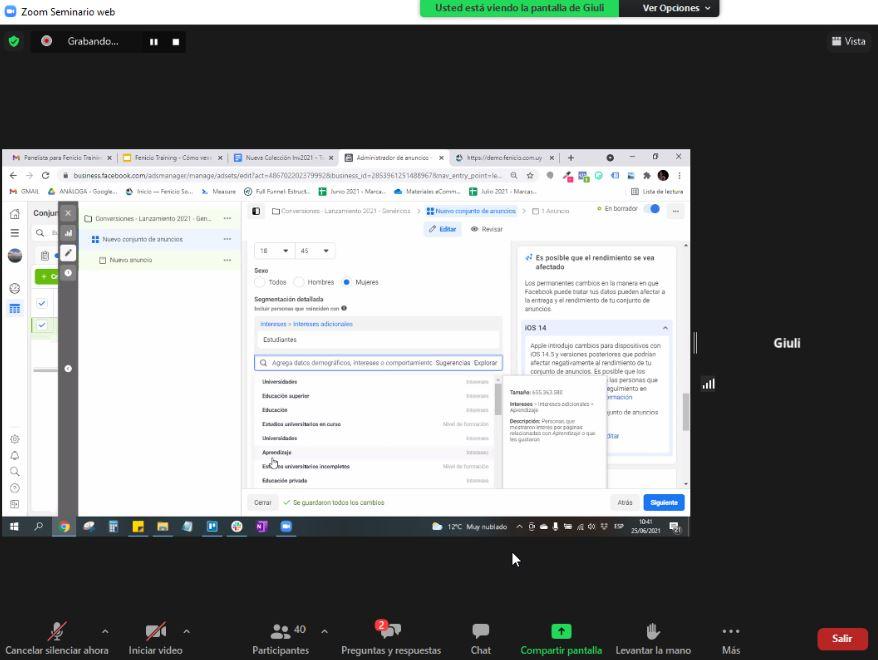Screen dimensions: 878x660
Task: Open the Ver Opciones dropdown
Action: point(676,8)
